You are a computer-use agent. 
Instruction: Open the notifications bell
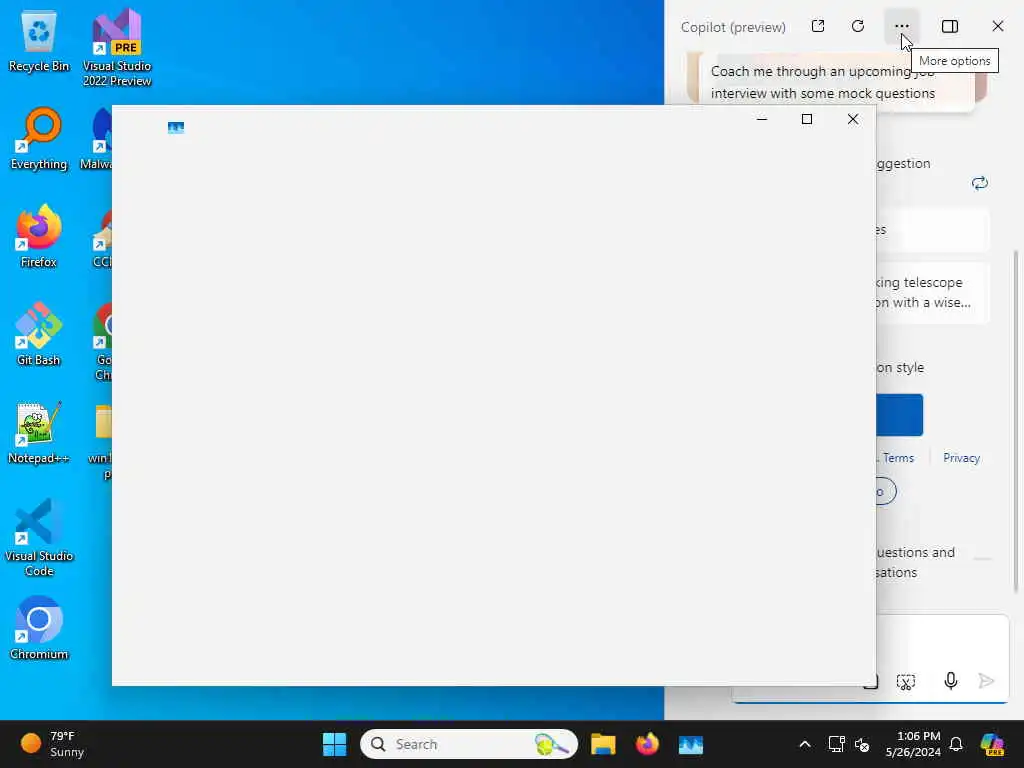click(956, 744)
